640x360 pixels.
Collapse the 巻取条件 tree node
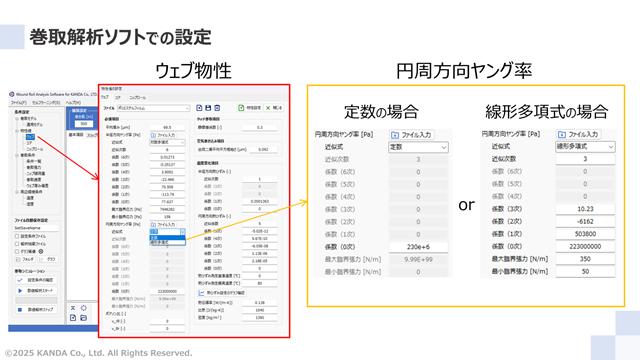[x=17, y=156]
